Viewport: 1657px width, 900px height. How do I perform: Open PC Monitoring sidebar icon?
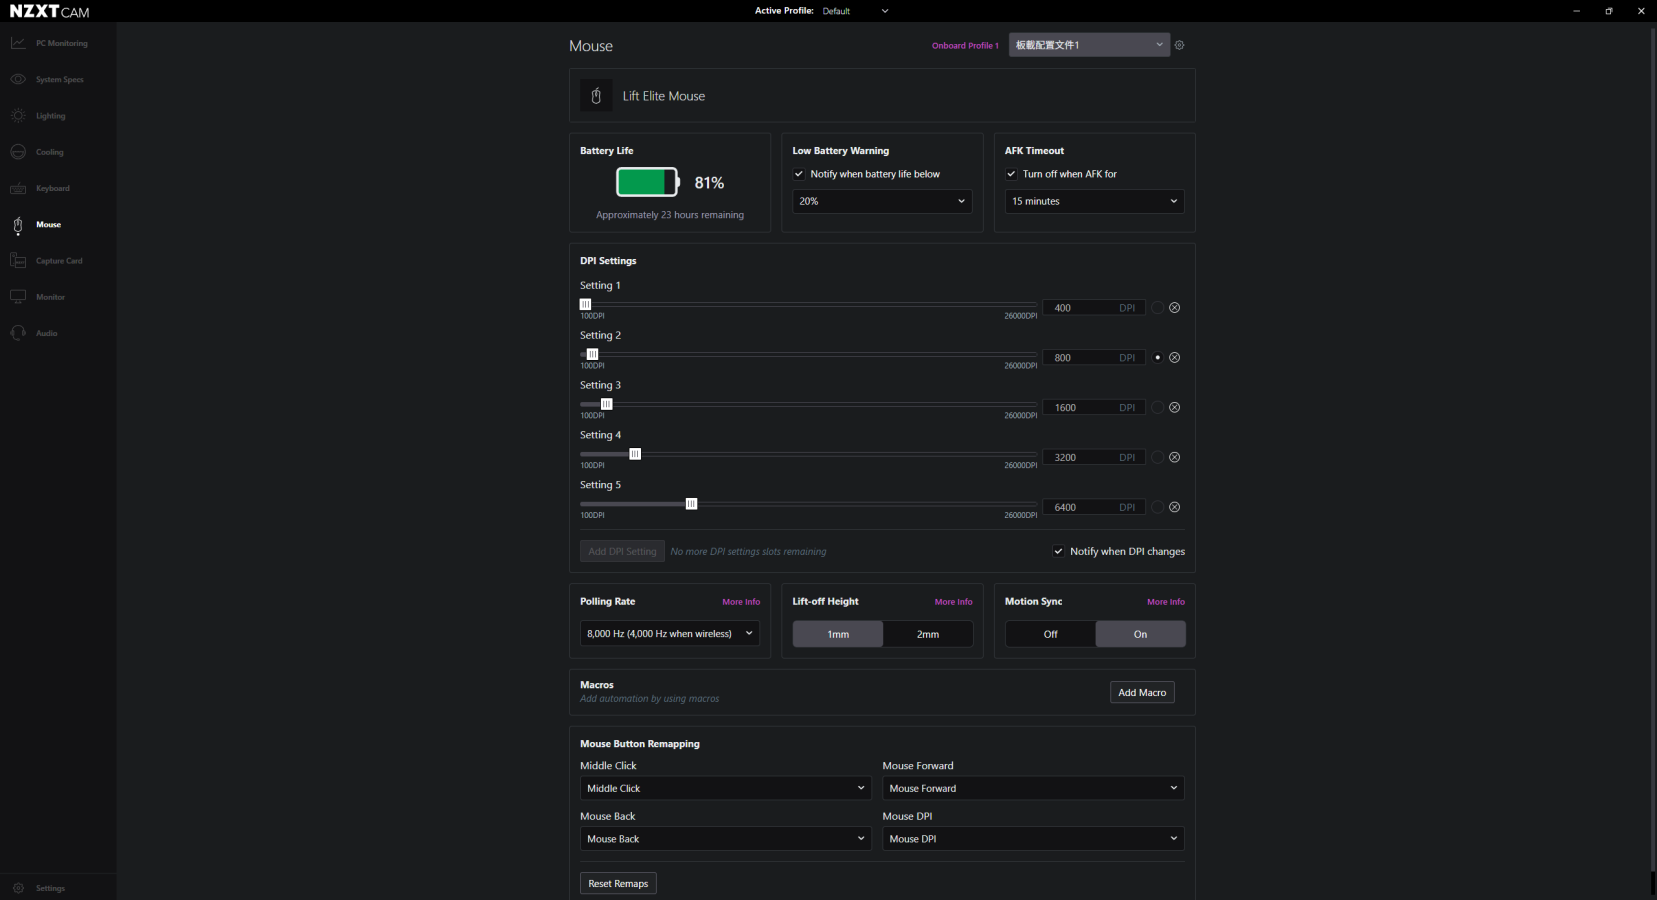pyautogui.click(x=18, y=43)
